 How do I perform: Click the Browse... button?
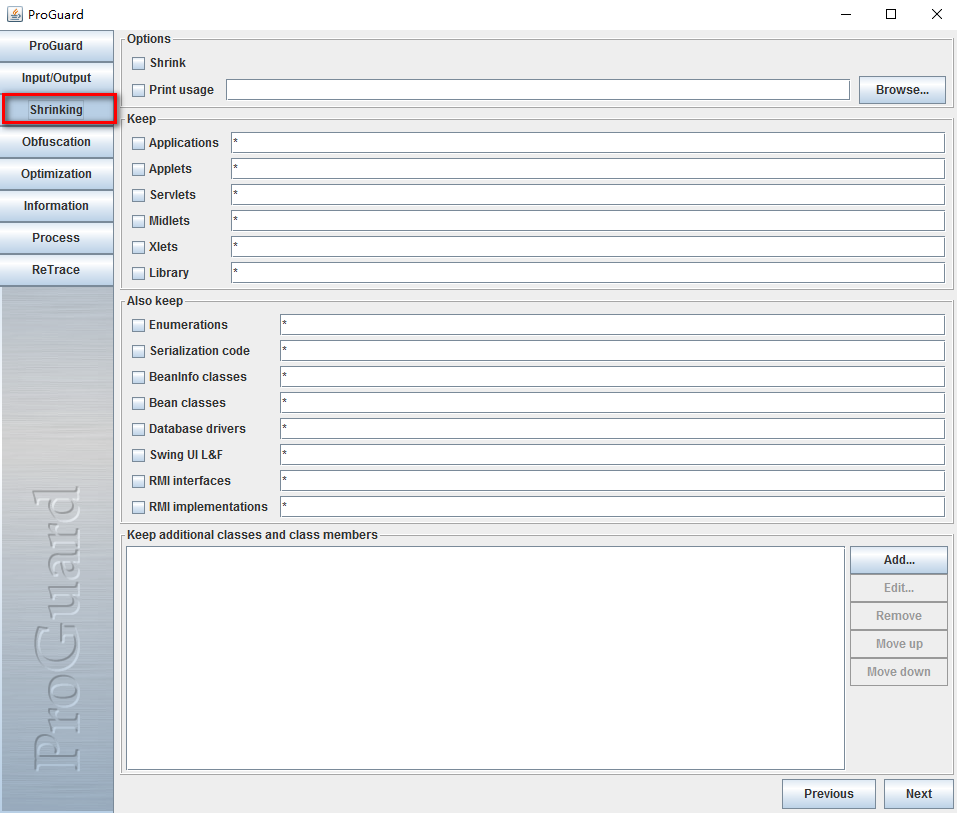[902, 90]
